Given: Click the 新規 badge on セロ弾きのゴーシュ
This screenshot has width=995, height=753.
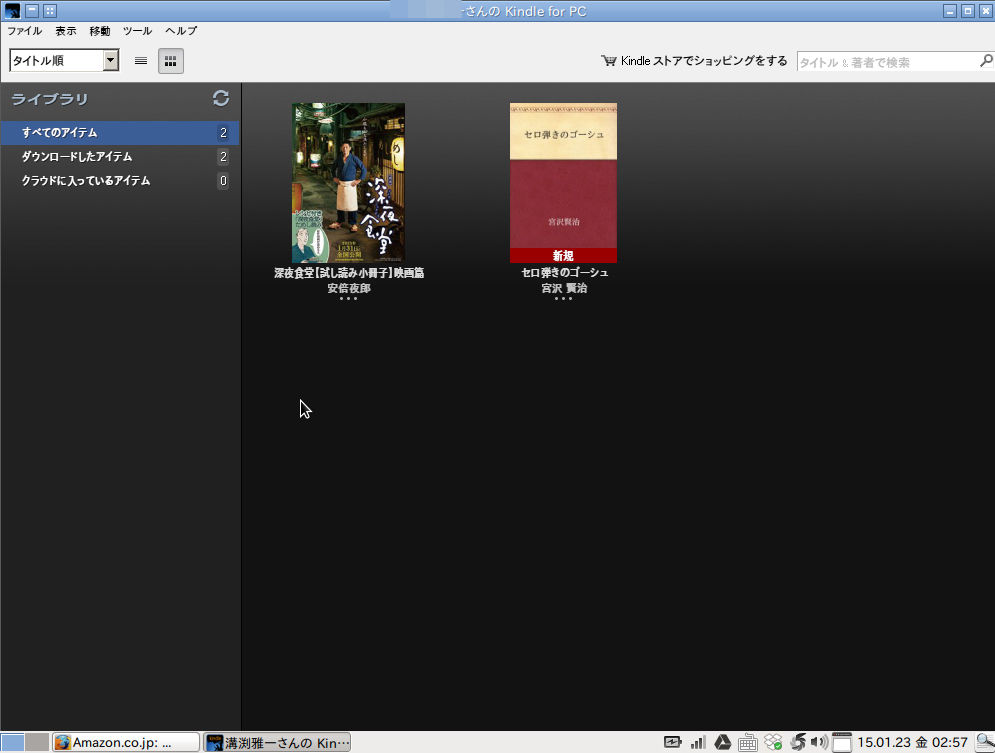Looking at the screenshot, I should [563, 256].
